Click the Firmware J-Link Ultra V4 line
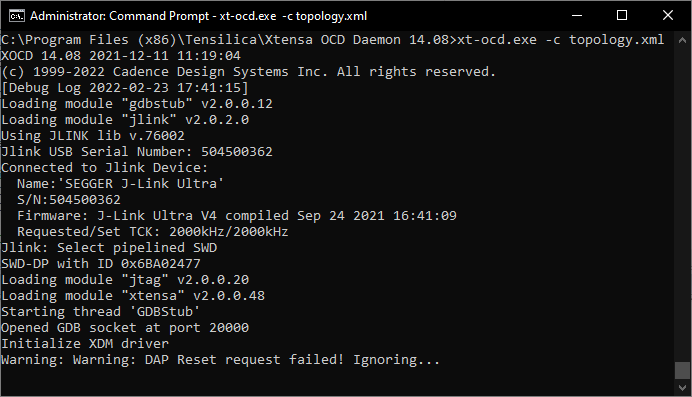692x397 pixels. tap(237, 216)
